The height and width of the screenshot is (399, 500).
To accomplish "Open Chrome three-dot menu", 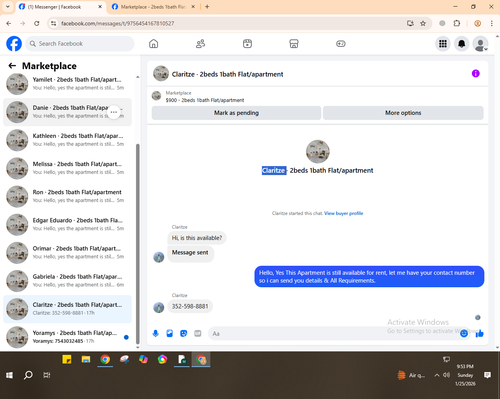I will (492, 23).
